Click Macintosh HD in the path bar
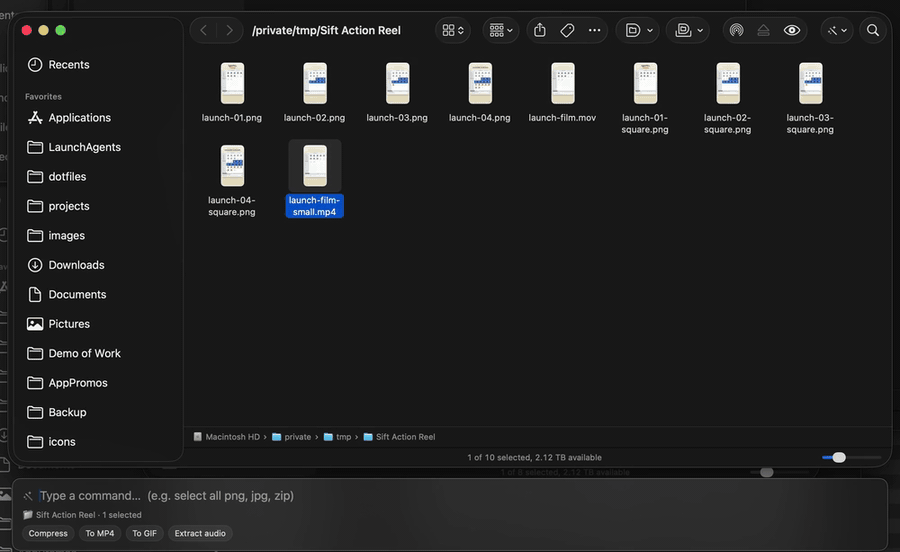Screen dimensions: 900x552 [227, 437]
